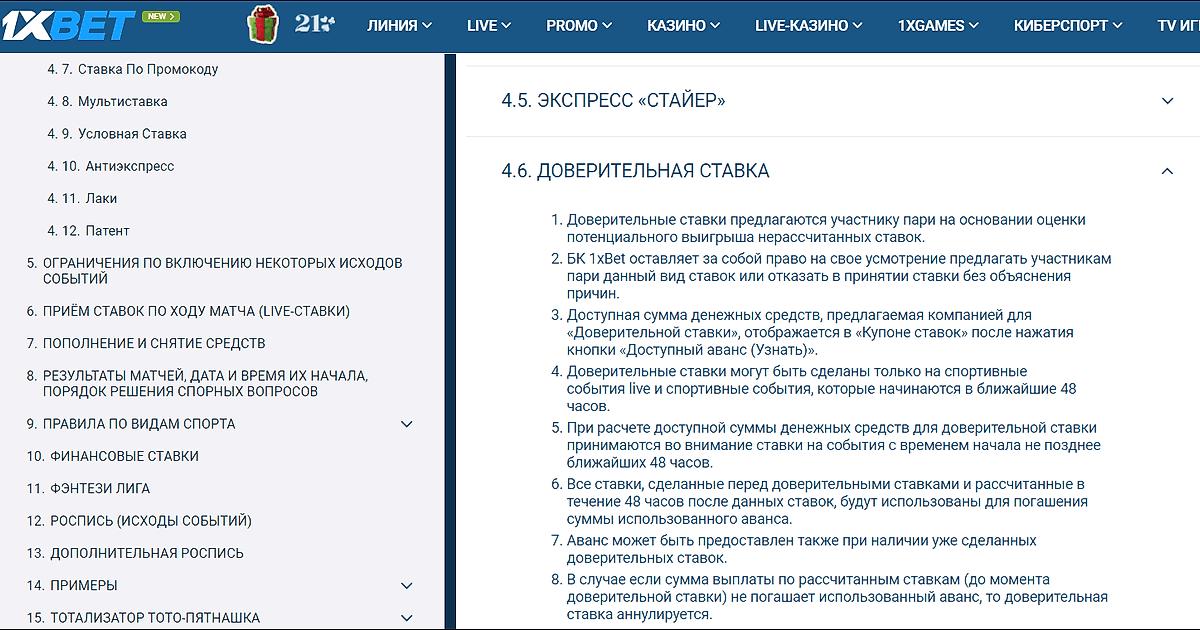Expand the ПРИМЕРЫ sidebar chevron
This screenshot has height=630, width=1200.
[407, 586]
